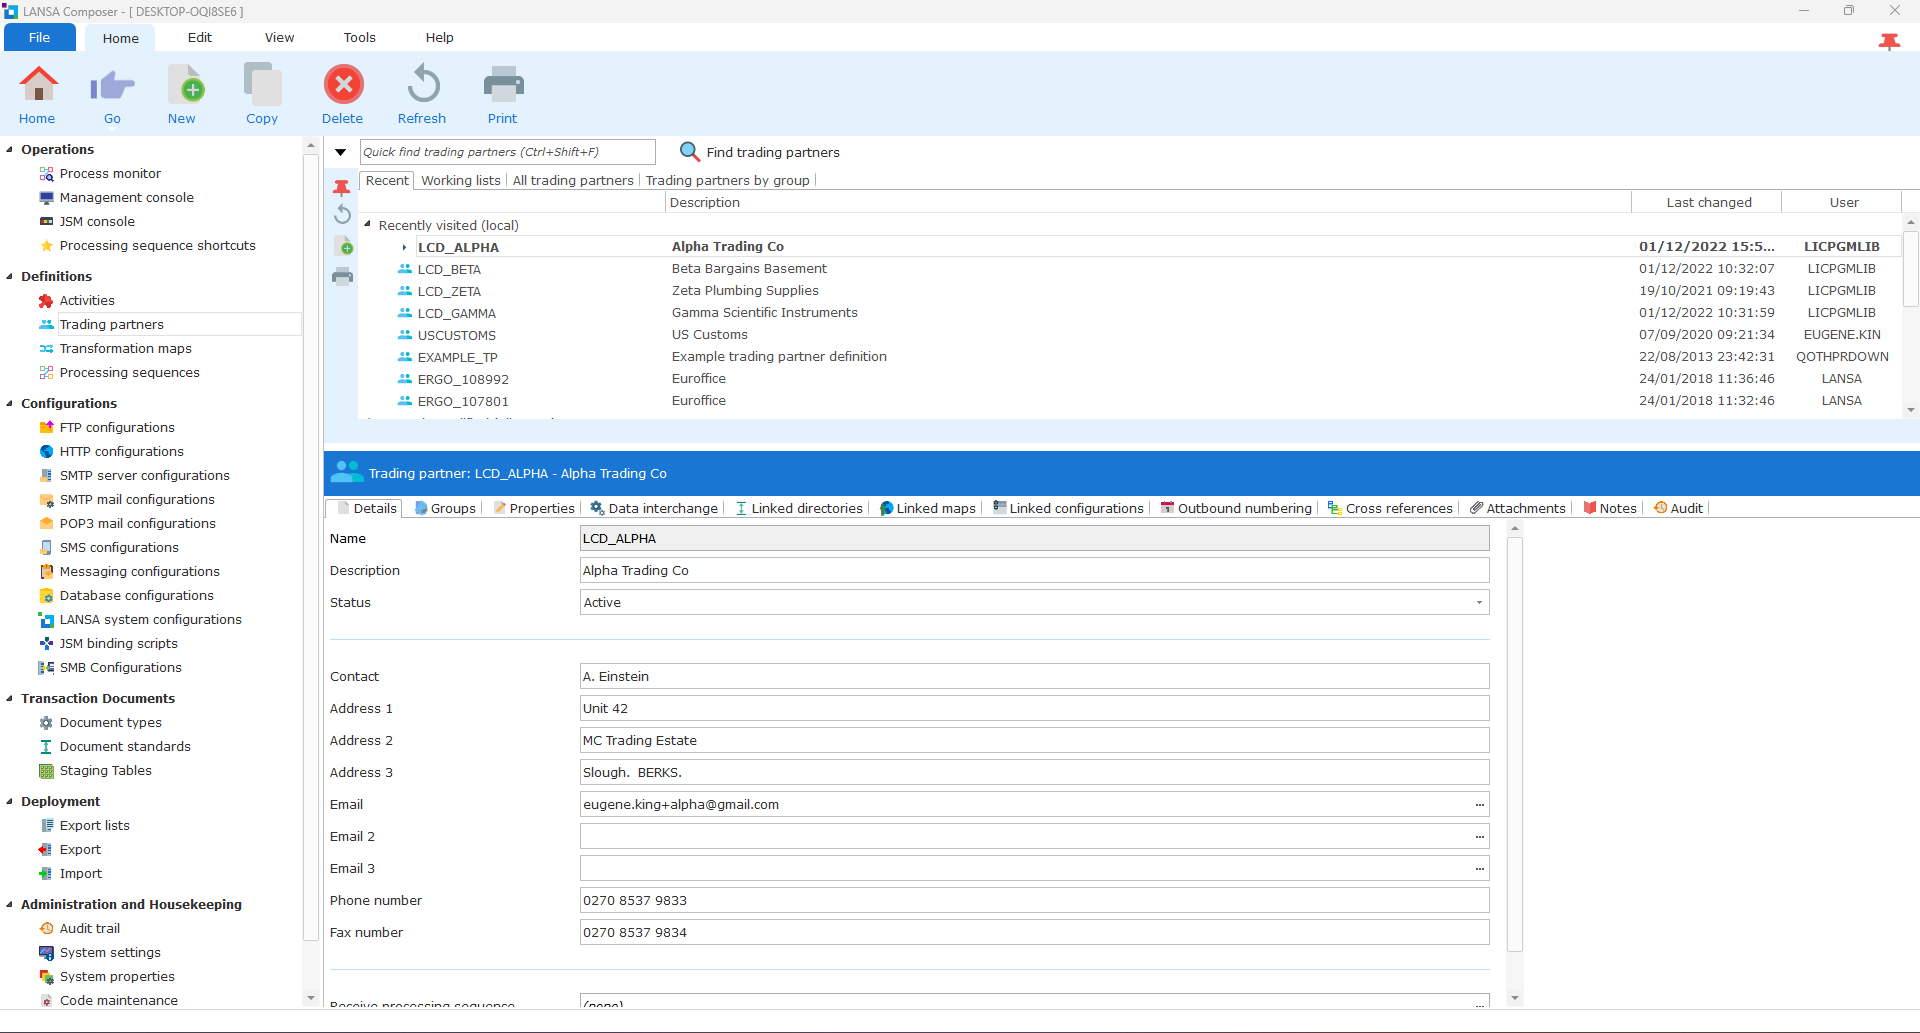1920x1033 pixels.
Task: Collapse the Definitions navigator group
Action: tap(10, 277)
